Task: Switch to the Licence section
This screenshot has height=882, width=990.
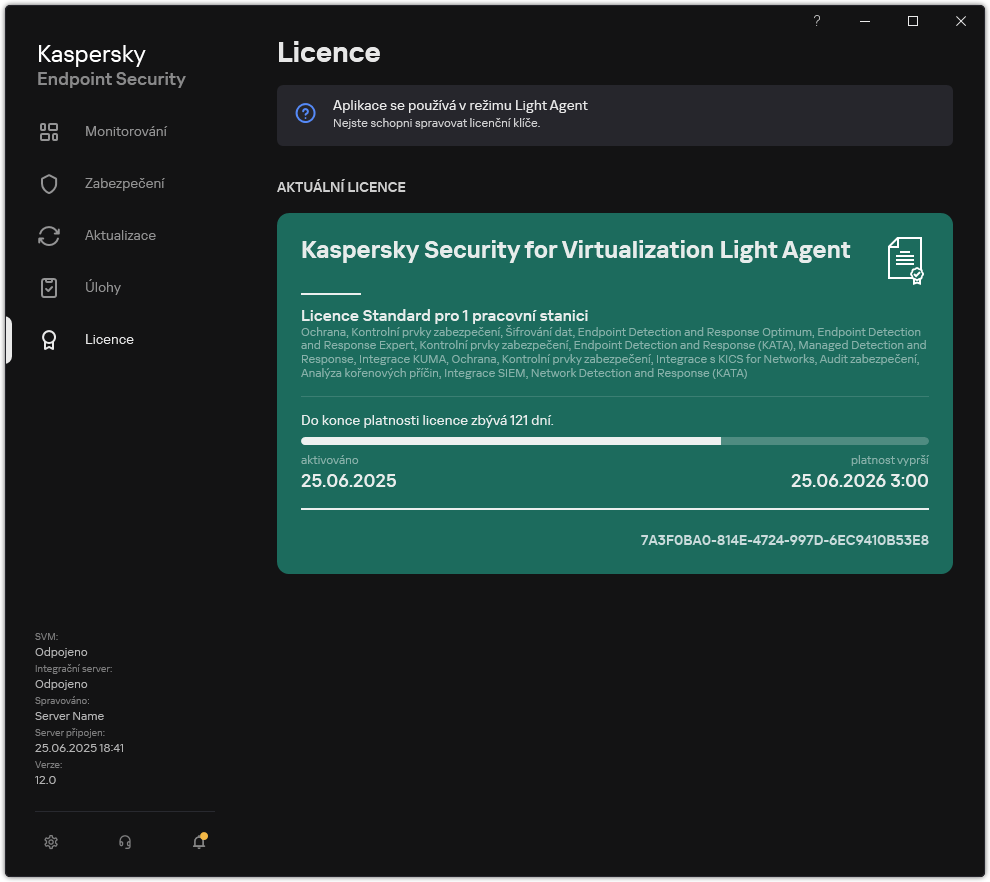Action: point(109,339)
